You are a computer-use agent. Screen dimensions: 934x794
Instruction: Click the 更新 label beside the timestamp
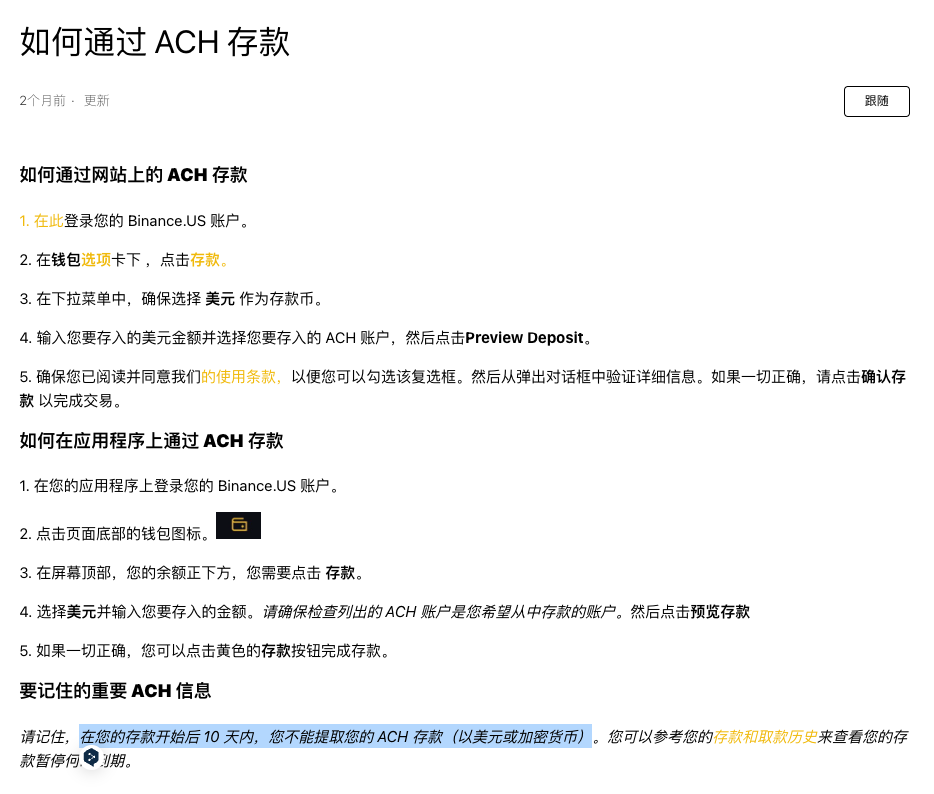tap(96, 101)
